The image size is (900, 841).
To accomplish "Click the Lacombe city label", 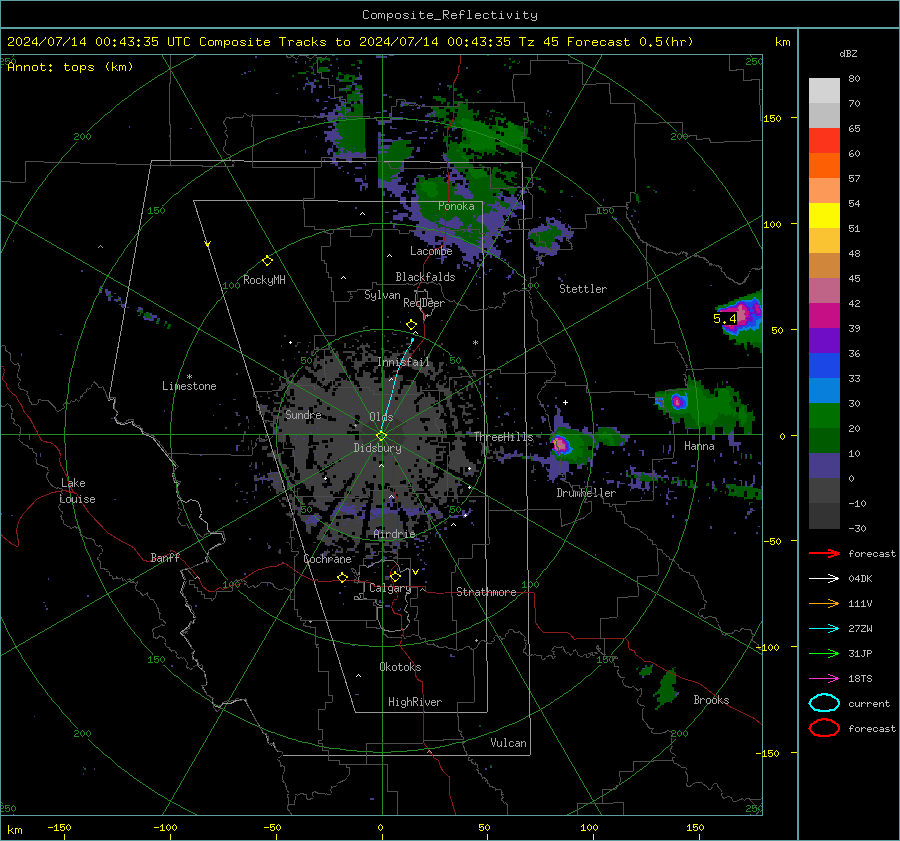I will [431, 251].
